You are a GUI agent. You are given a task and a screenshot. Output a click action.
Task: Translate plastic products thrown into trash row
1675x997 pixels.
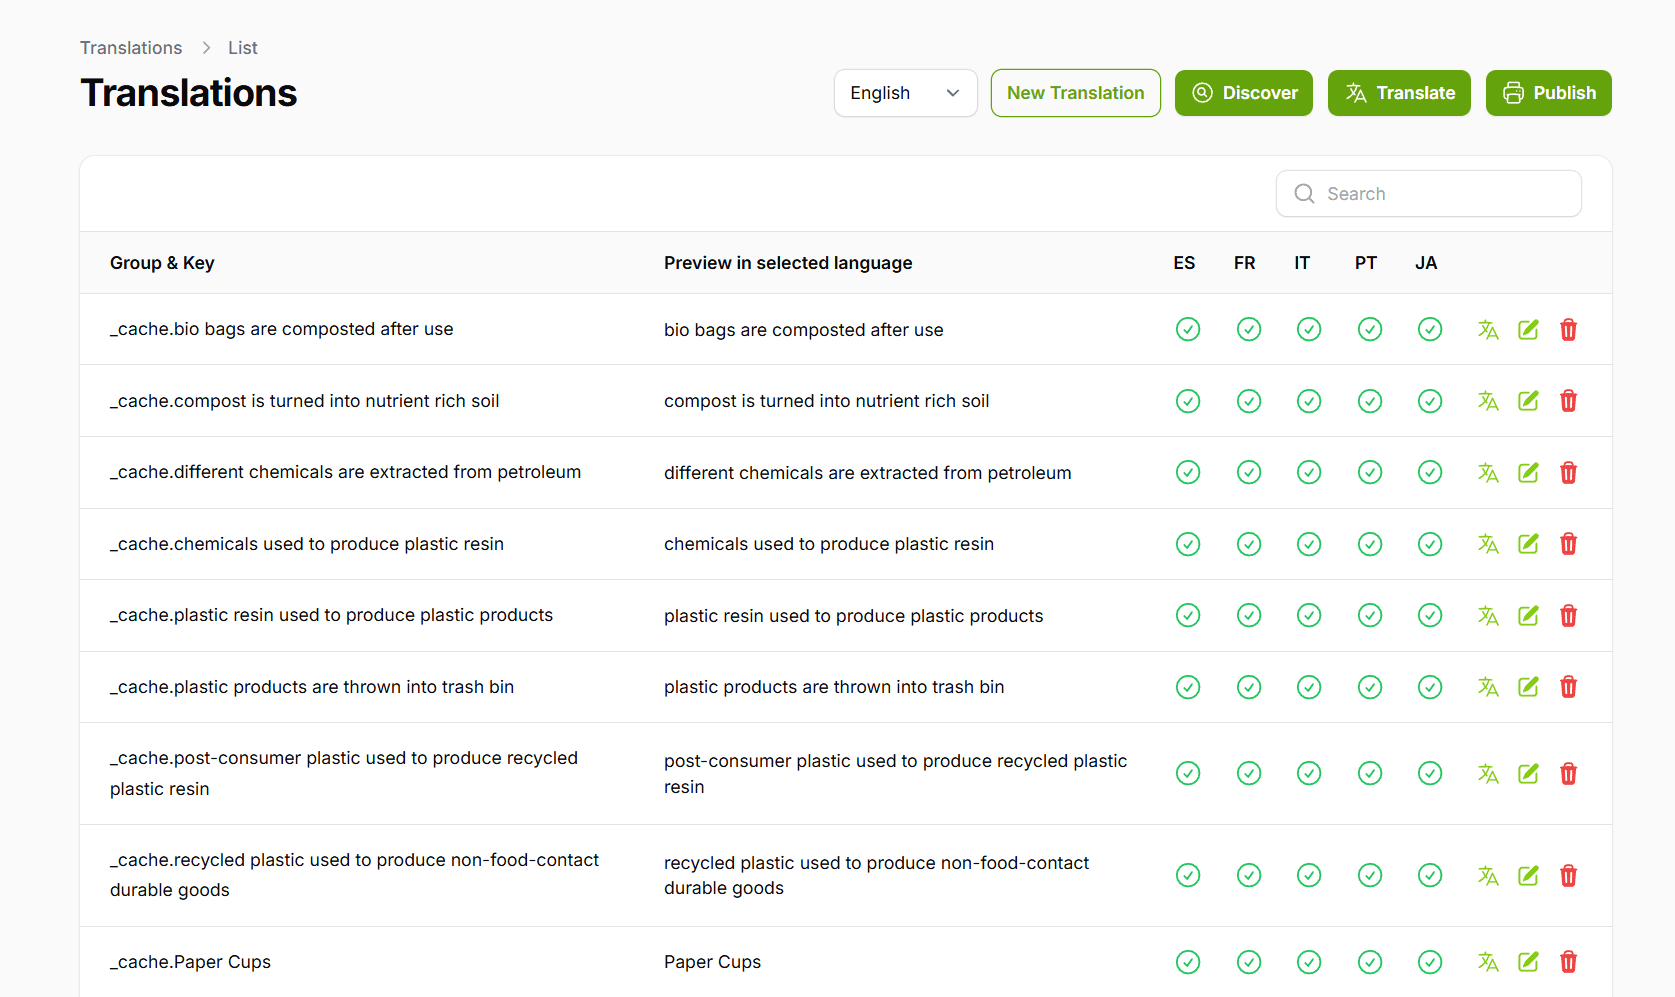pyautogui.click(x=1488, y=687)
